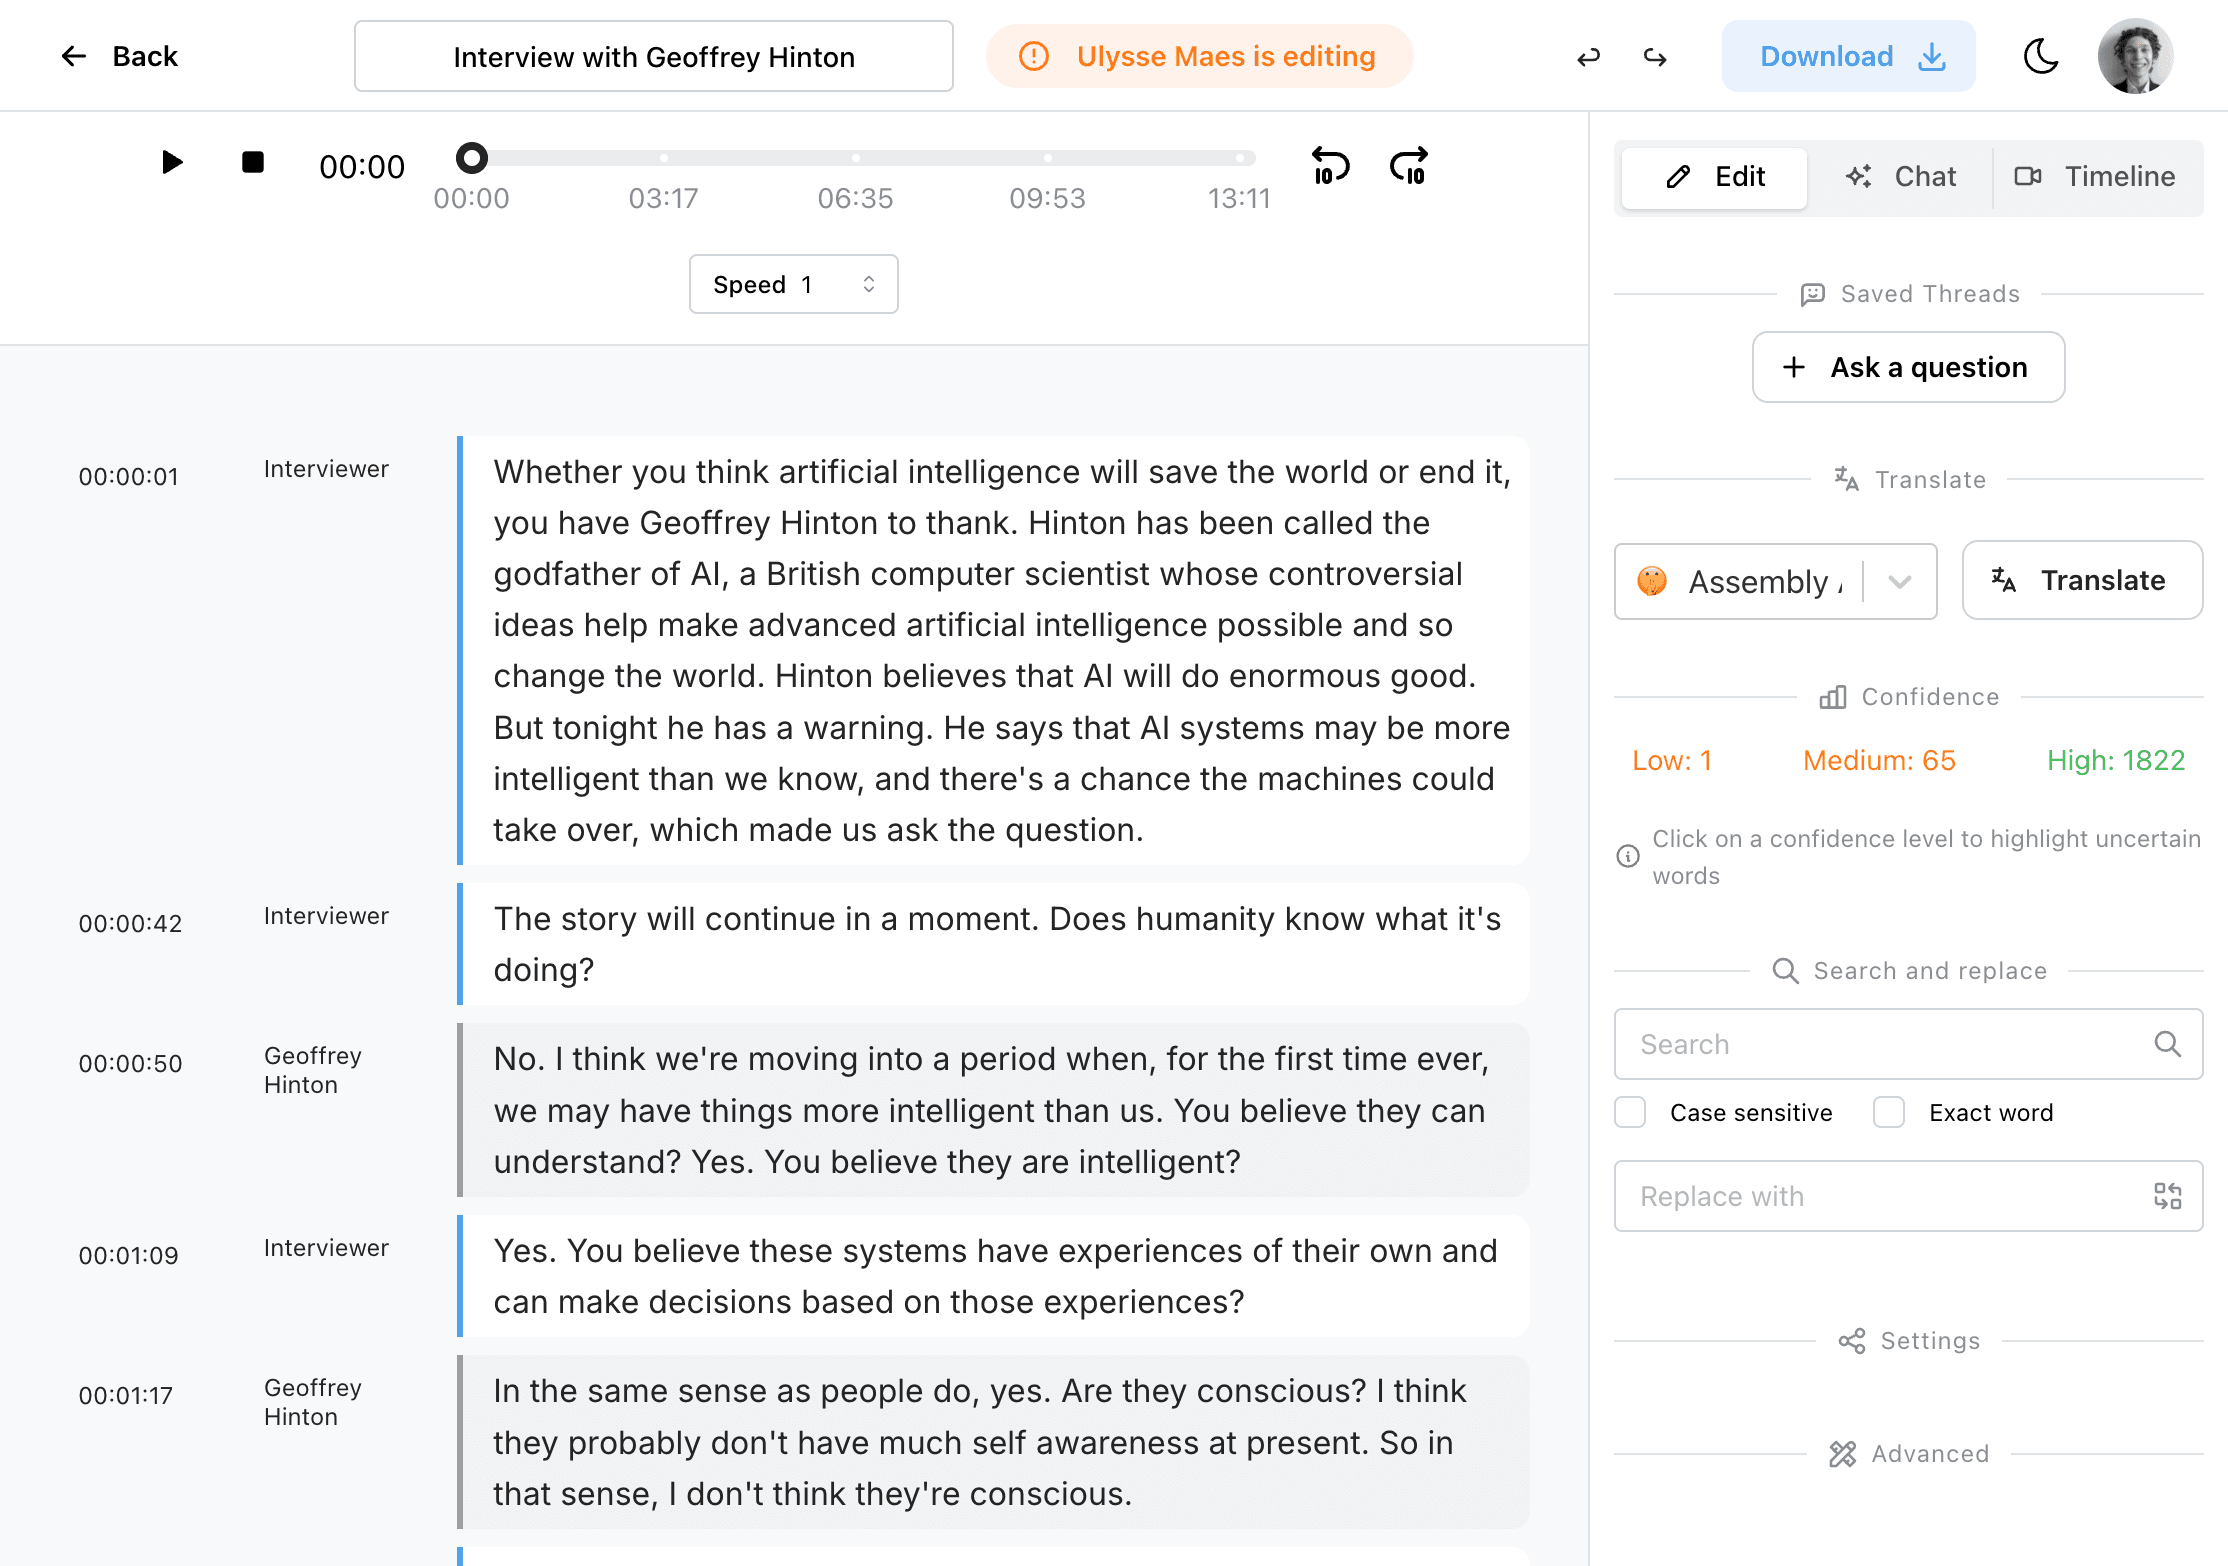Click Ask a question
This screenshot has width=2228, height=1566.
[x=1907, y=367]
